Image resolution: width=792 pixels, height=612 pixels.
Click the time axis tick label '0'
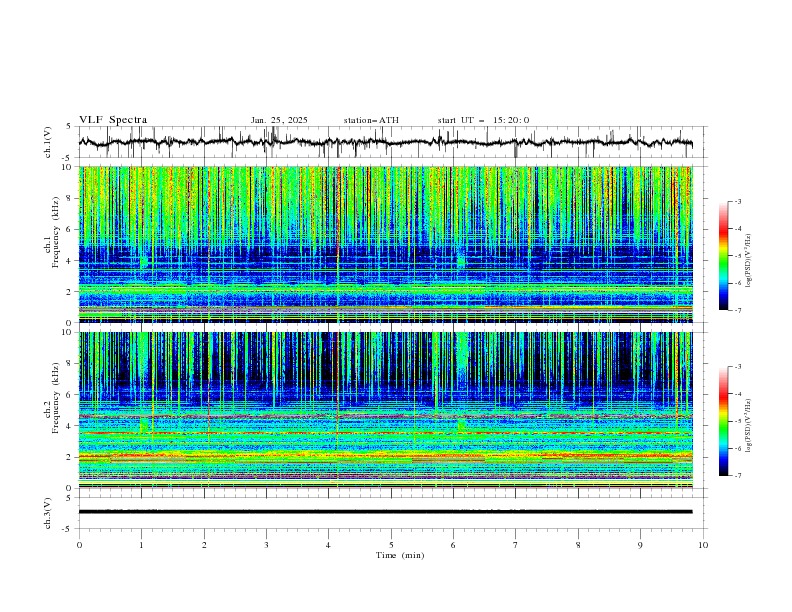[x=79, y=545]
